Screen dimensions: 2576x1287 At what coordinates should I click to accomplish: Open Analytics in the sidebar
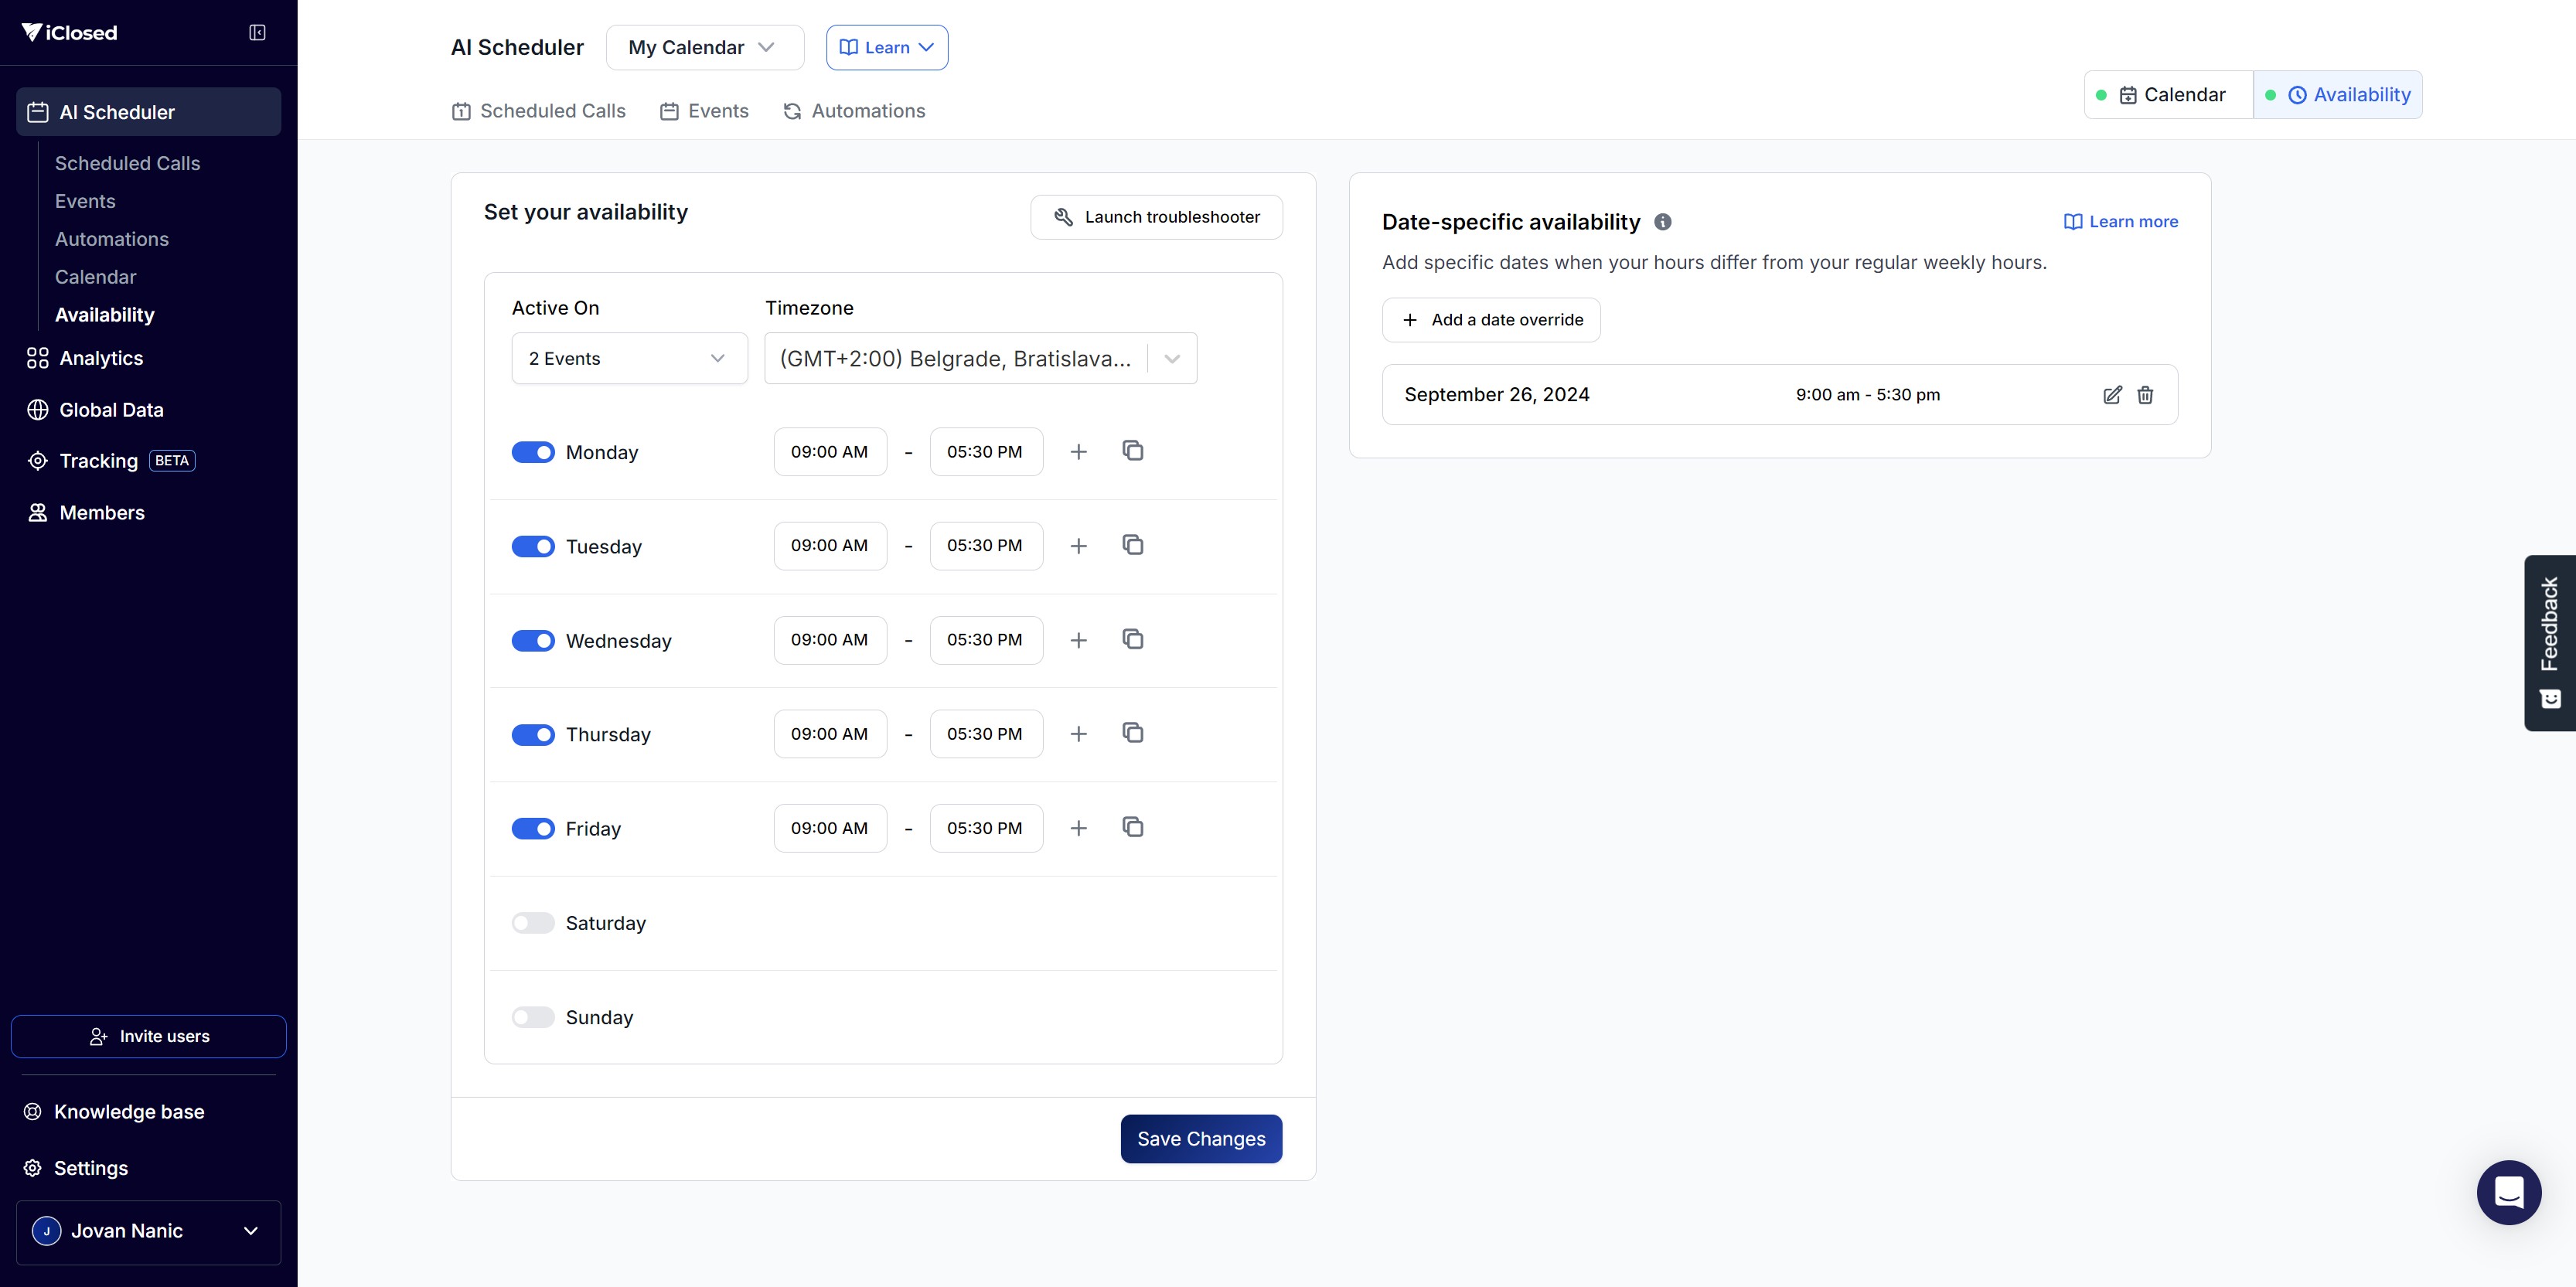pyautogui.click(x=101, y=358)
